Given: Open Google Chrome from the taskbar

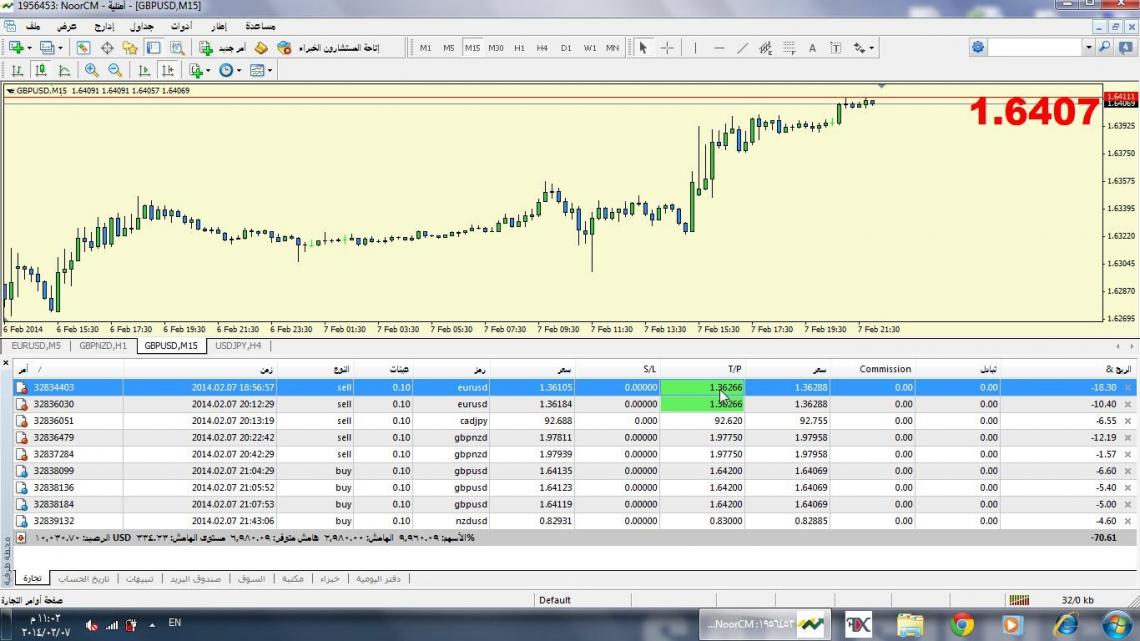Looking at the screenshot, I should [x=962, y=625].
